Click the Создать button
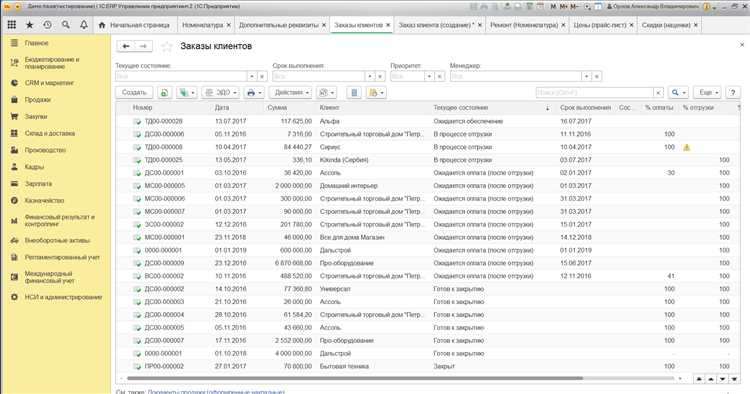Image resolution: width=750 pixels, height=394 pixels. [134, 93]
